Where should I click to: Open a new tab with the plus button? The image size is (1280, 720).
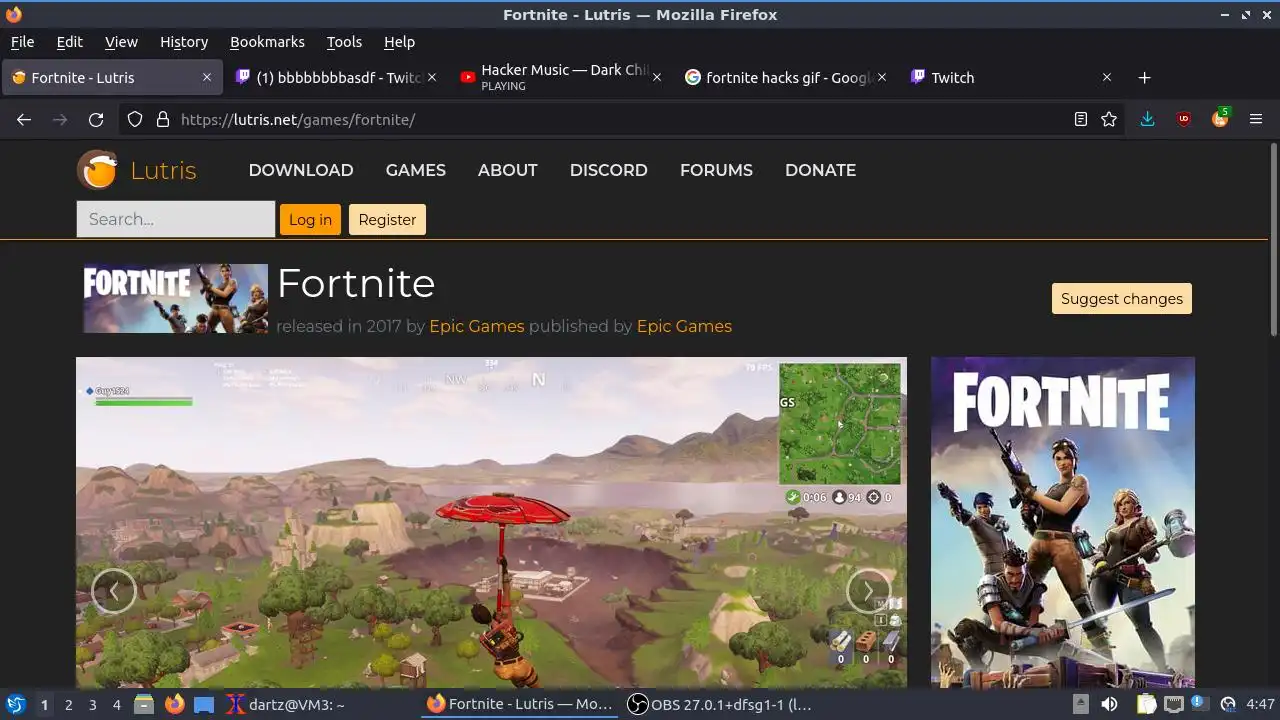1145,77
